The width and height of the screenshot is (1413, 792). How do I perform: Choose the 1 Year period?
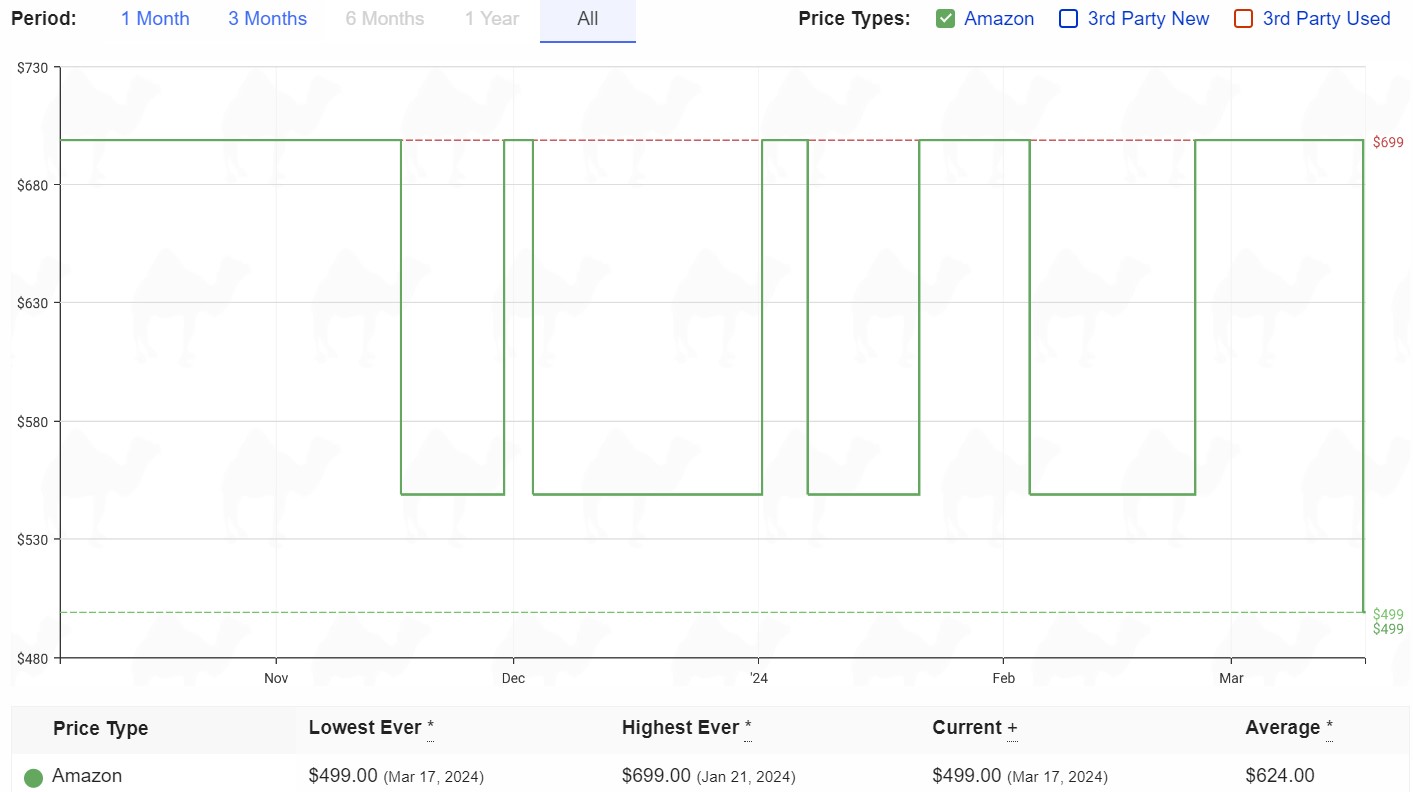[492, 19]
